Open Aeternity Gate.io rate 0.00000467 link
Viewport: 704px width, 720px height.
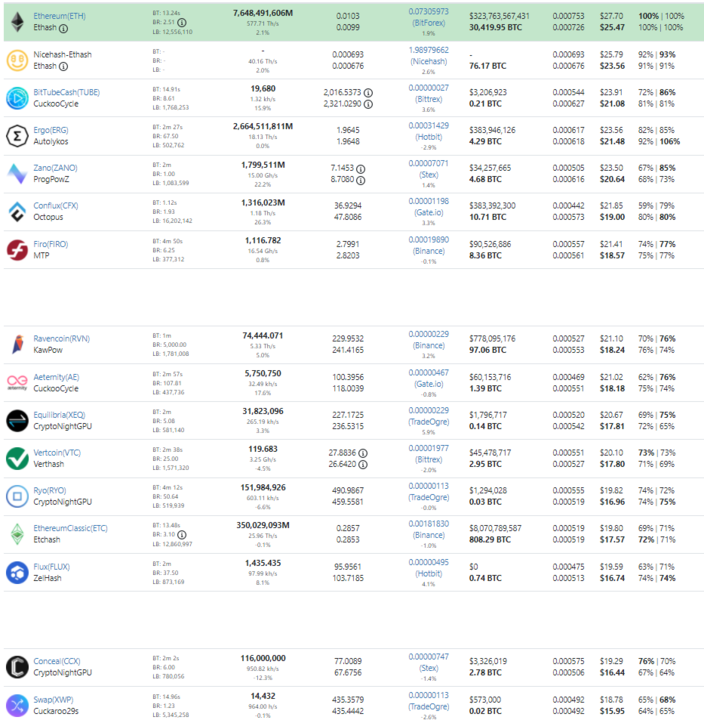(x=428, y=372)
